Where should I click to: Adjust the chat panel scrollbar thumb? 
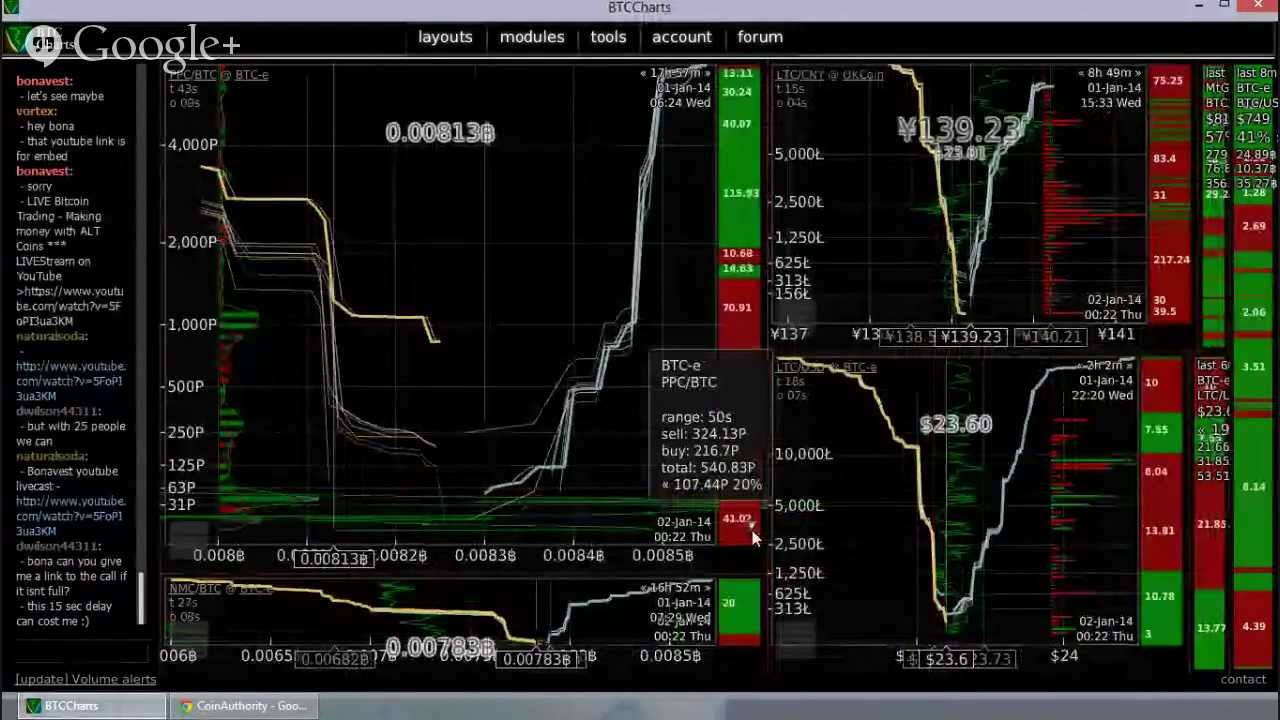[x=142, y=599]
